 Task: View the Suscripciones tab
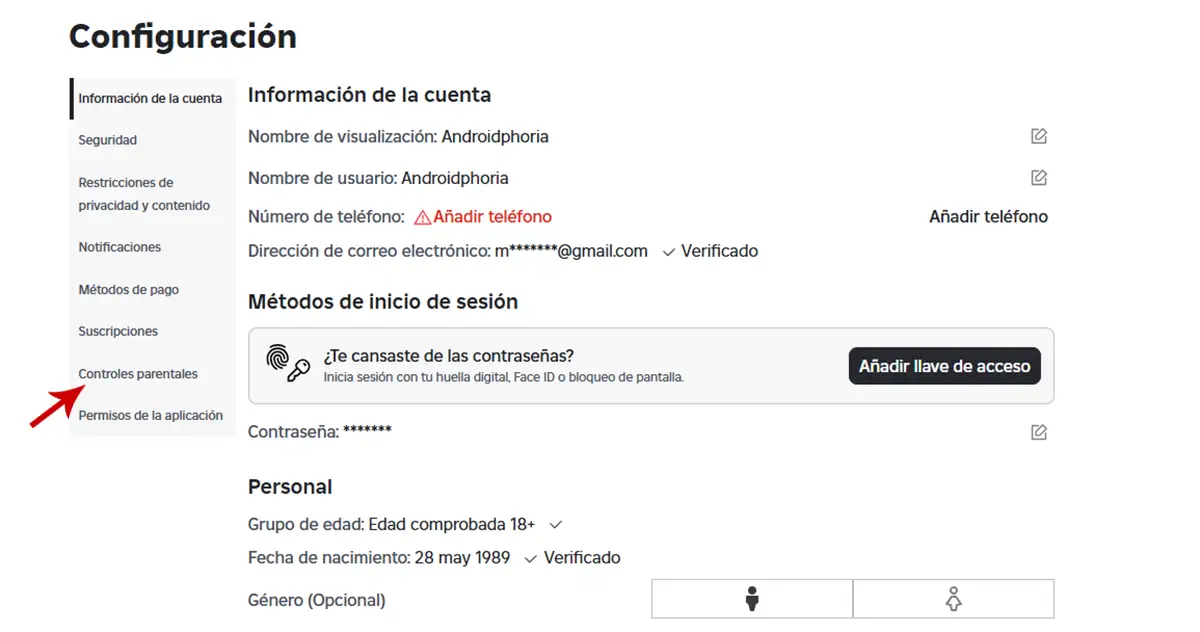[x=118, y=331]
